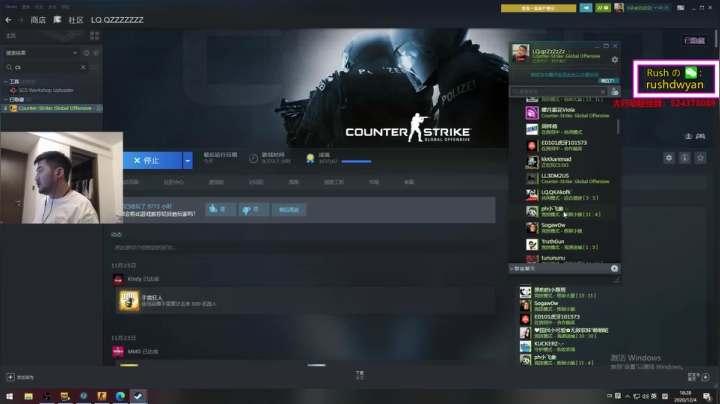The image size is (720, 404).
Task: Click the yellow banner button in title bar
Action: 538,8
